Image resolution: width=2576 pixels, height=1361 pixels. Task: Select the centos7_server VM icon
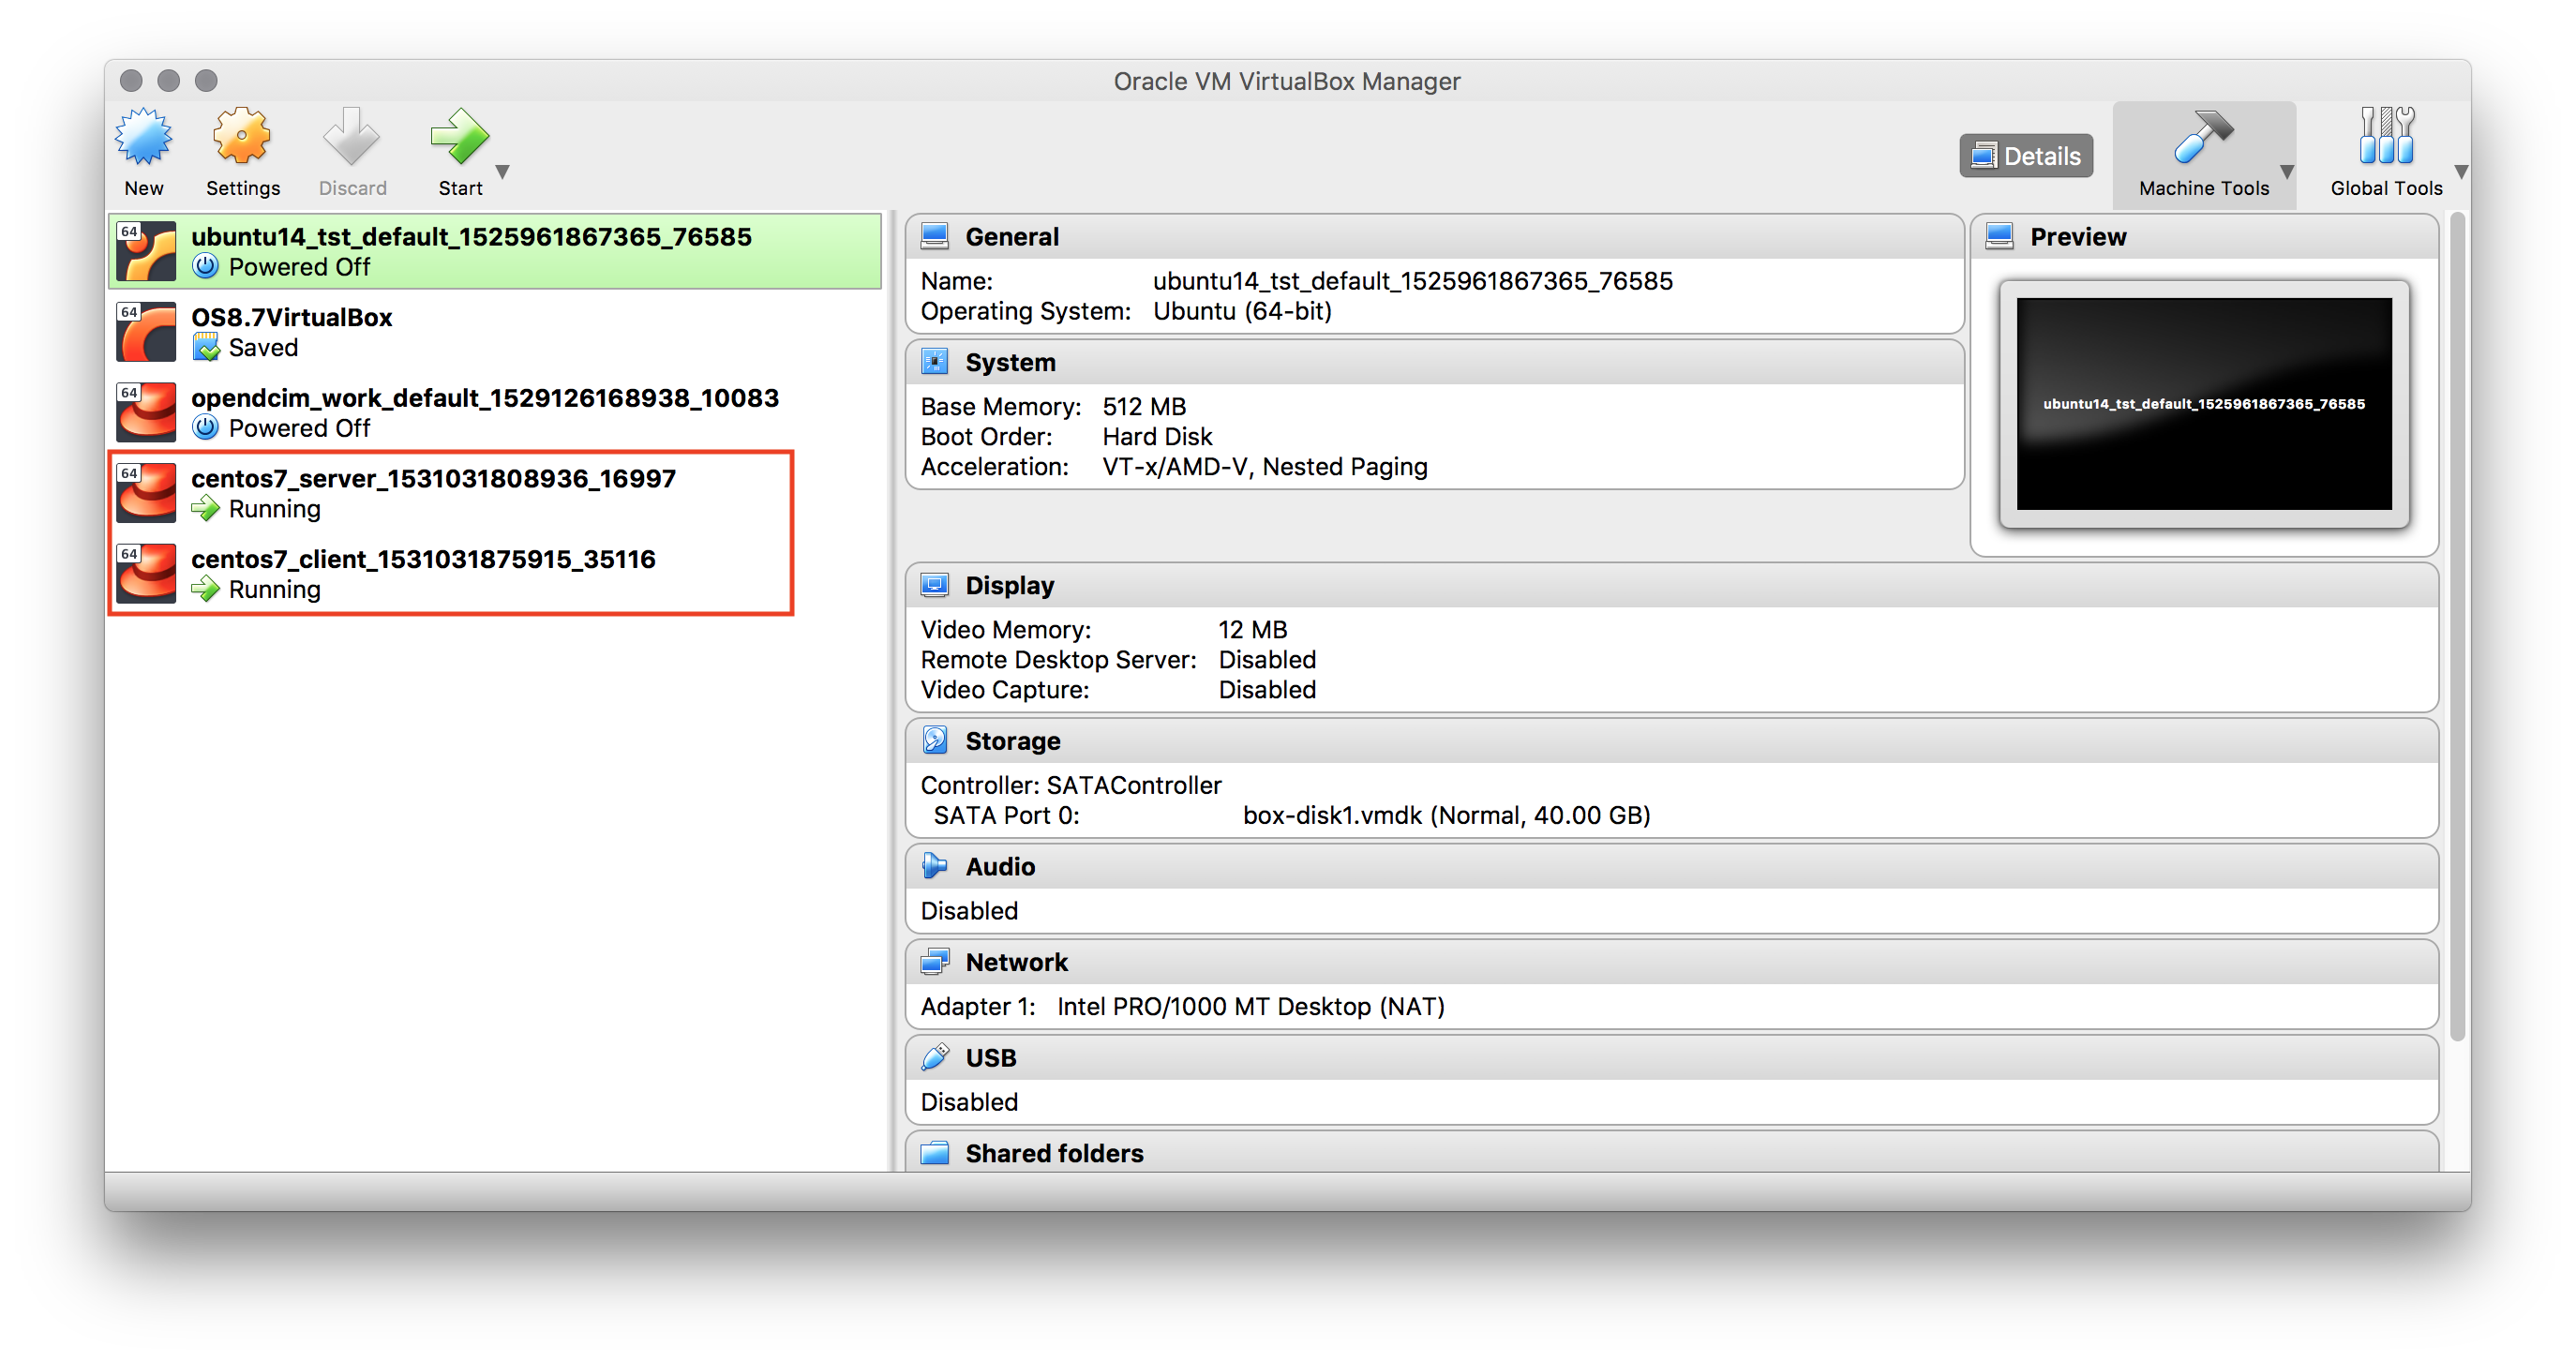[146, 493]
